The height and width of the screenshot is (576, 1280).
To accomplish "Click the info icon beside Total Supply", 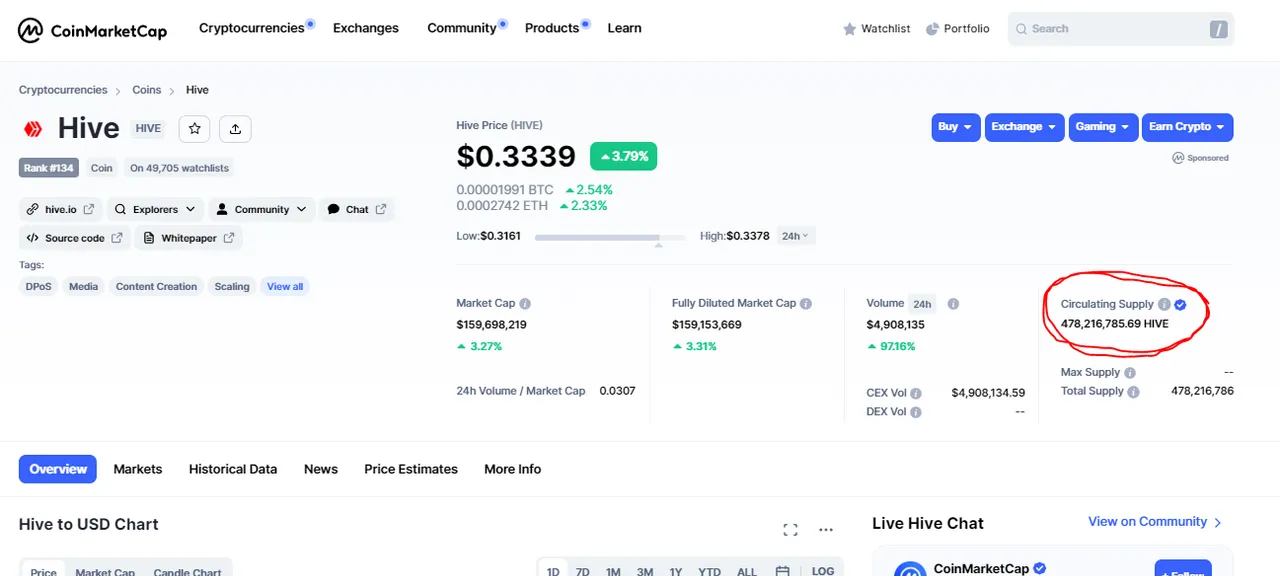I will click(x=1134, y=392).
